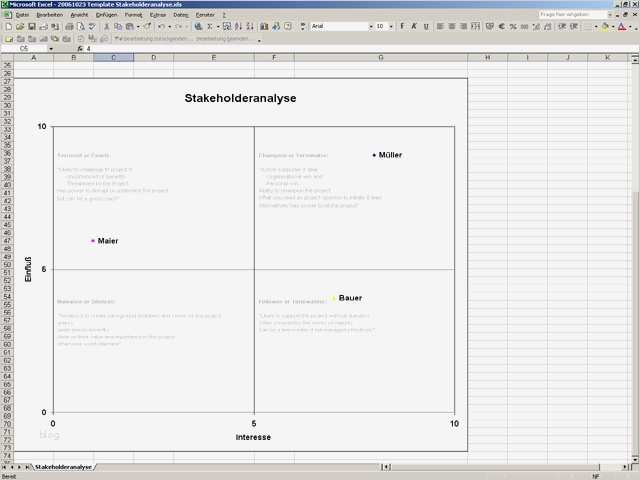
Task: Align cell text to the right
Action: [x=464, y=27]
